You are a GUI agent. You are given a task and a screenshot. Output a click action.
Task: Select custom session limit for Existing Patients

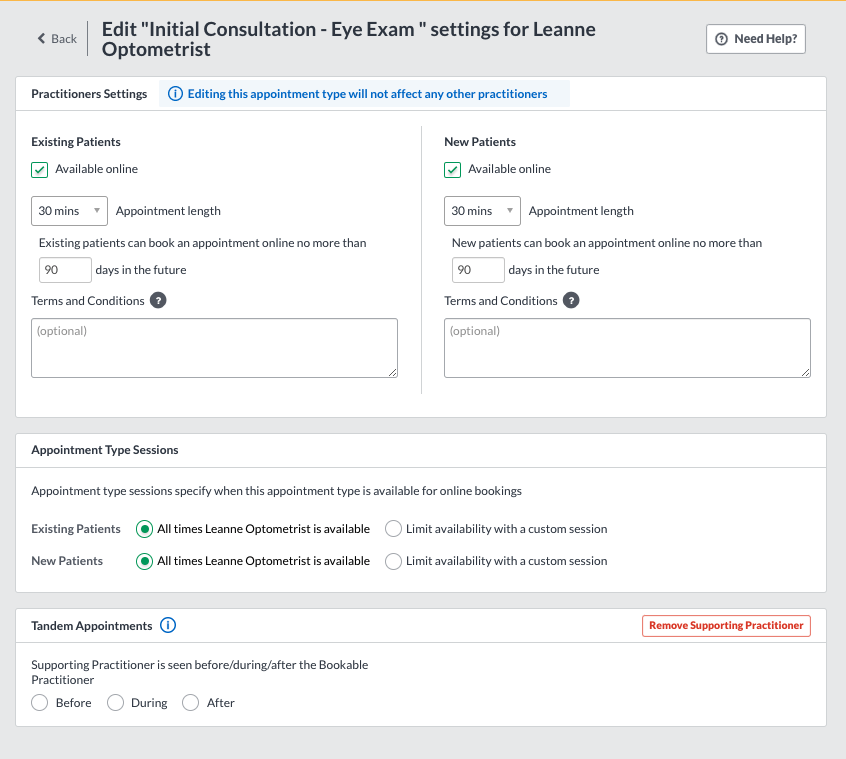[x=393, y=529]
